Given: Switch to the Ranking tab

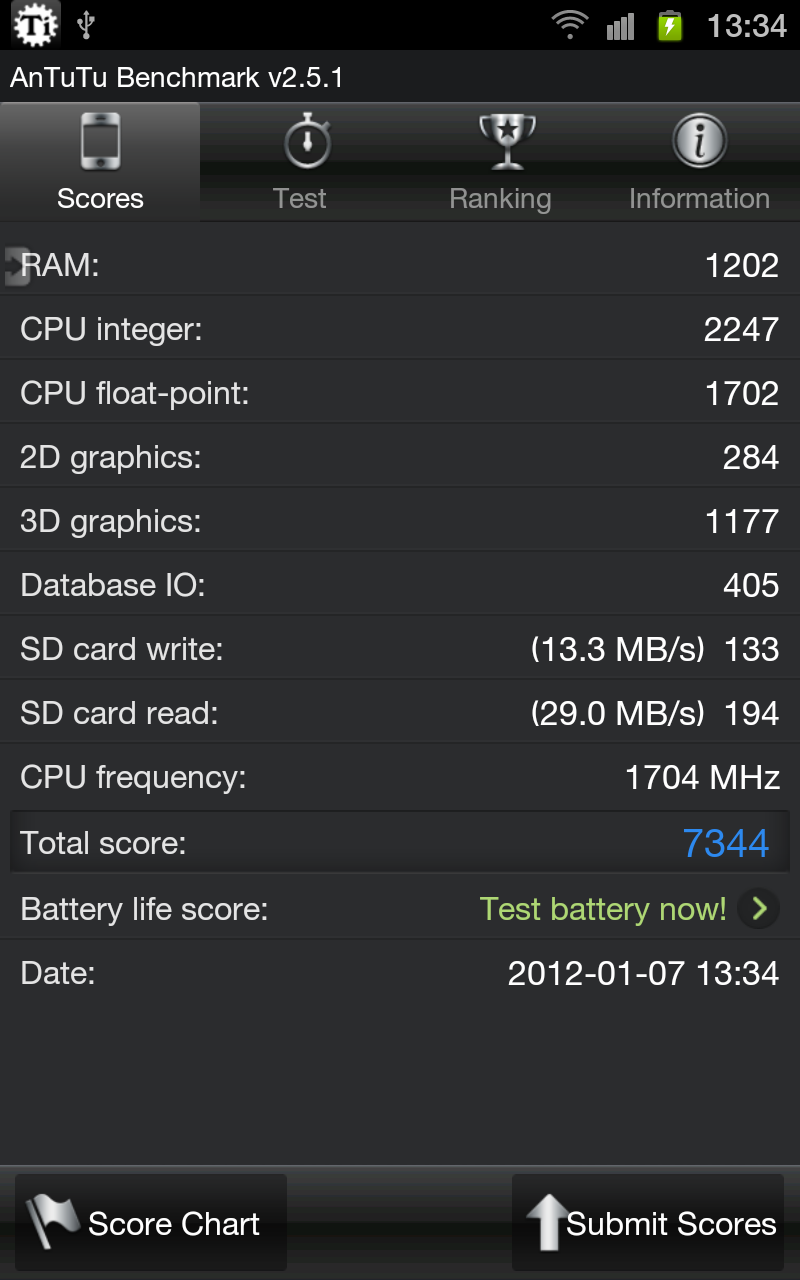Looking at the screenshot, I should coord(500,162).
